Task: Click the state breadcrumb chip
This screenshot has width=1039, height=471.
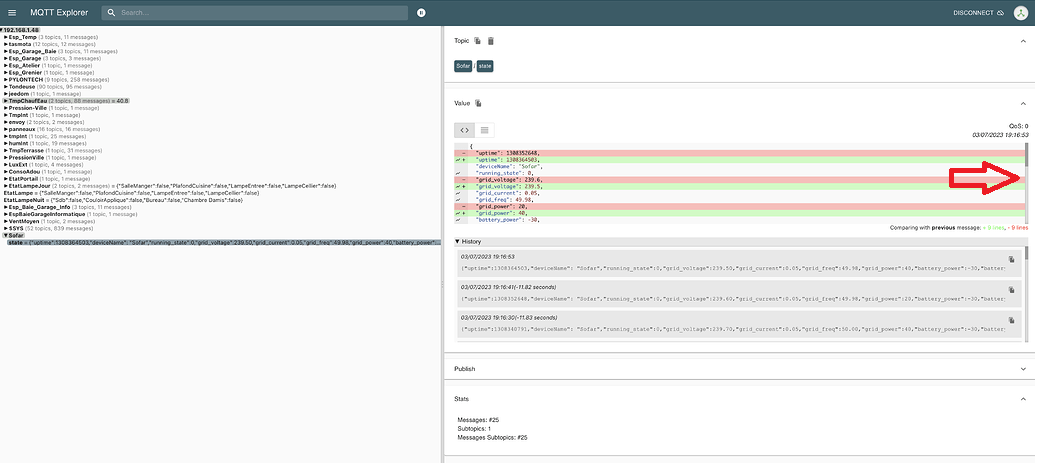Action: (x=485, y=66)
